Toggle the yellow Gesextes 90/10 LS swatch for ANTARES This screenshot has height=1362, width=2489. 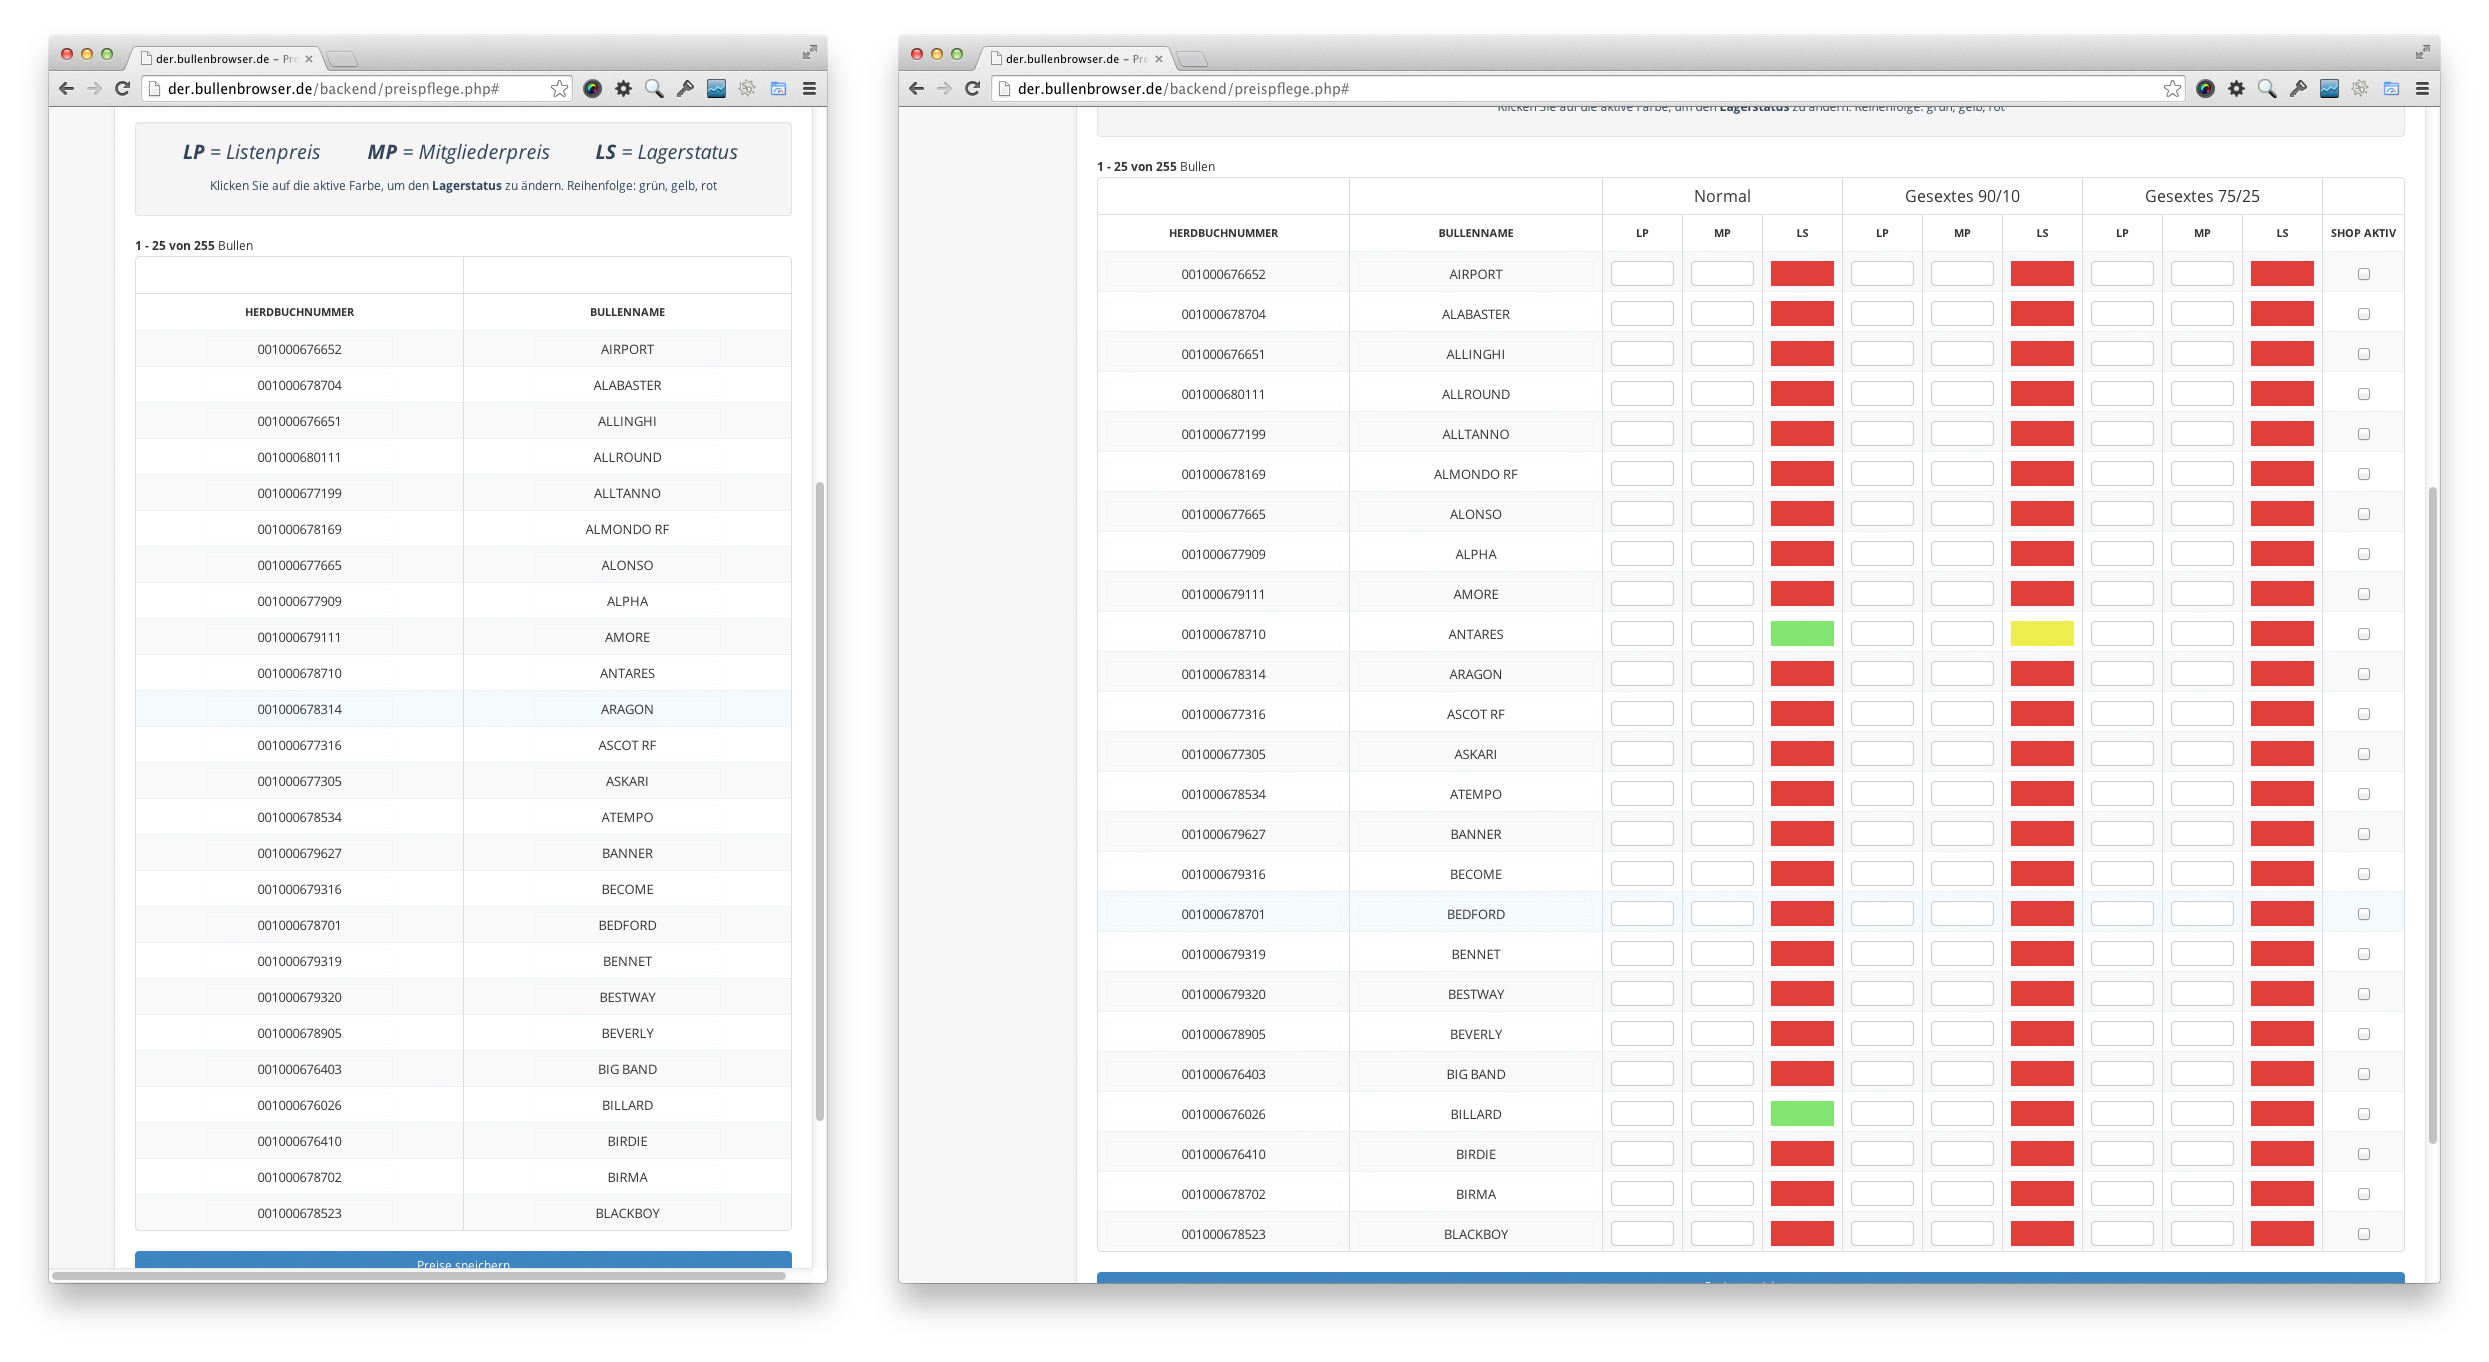[x=2042, y=634]
